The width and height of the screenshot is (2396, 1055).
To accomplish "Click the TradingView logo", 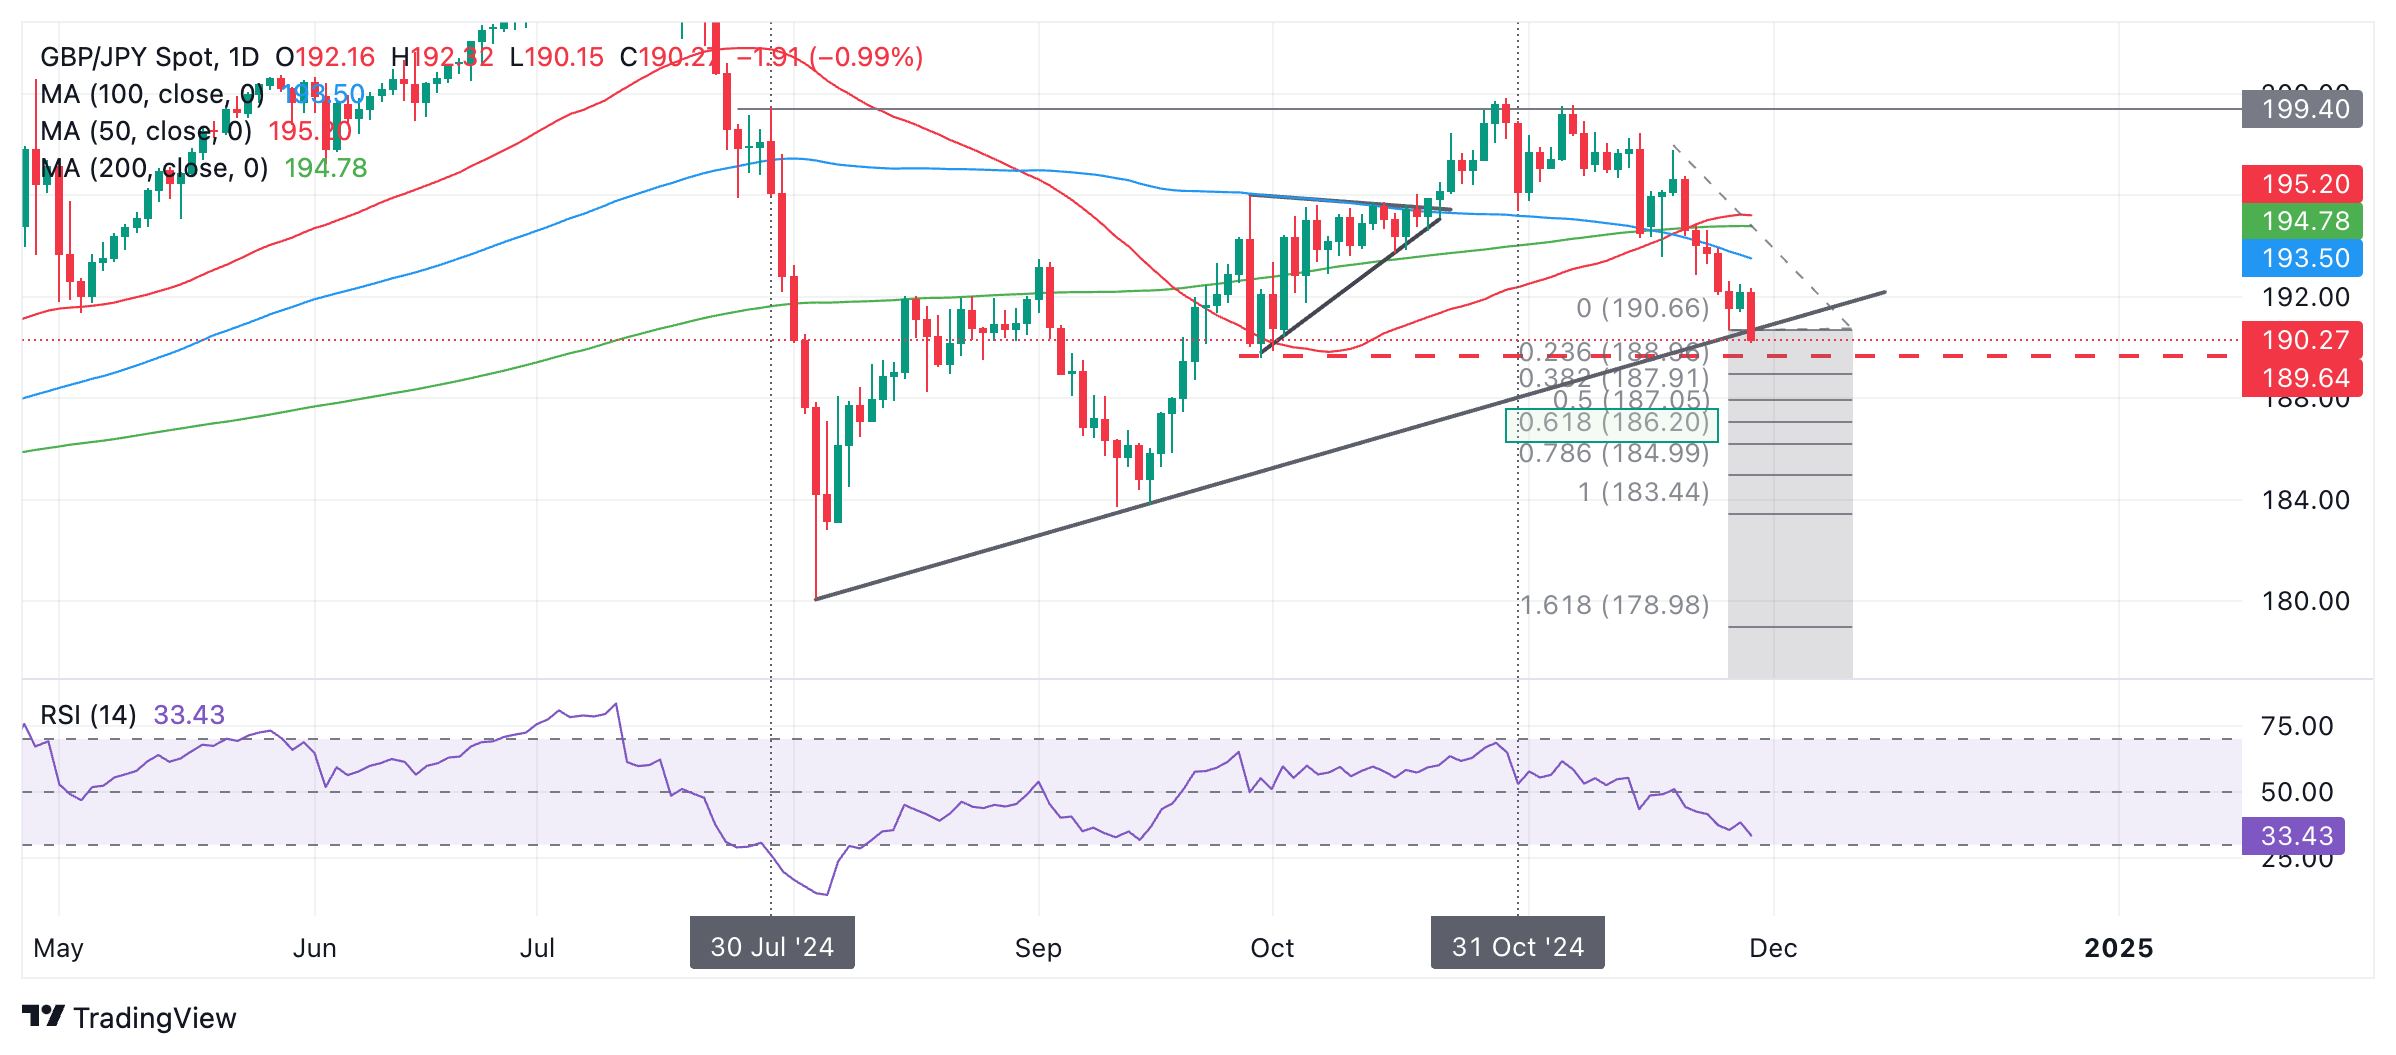I will [128, 1017].
